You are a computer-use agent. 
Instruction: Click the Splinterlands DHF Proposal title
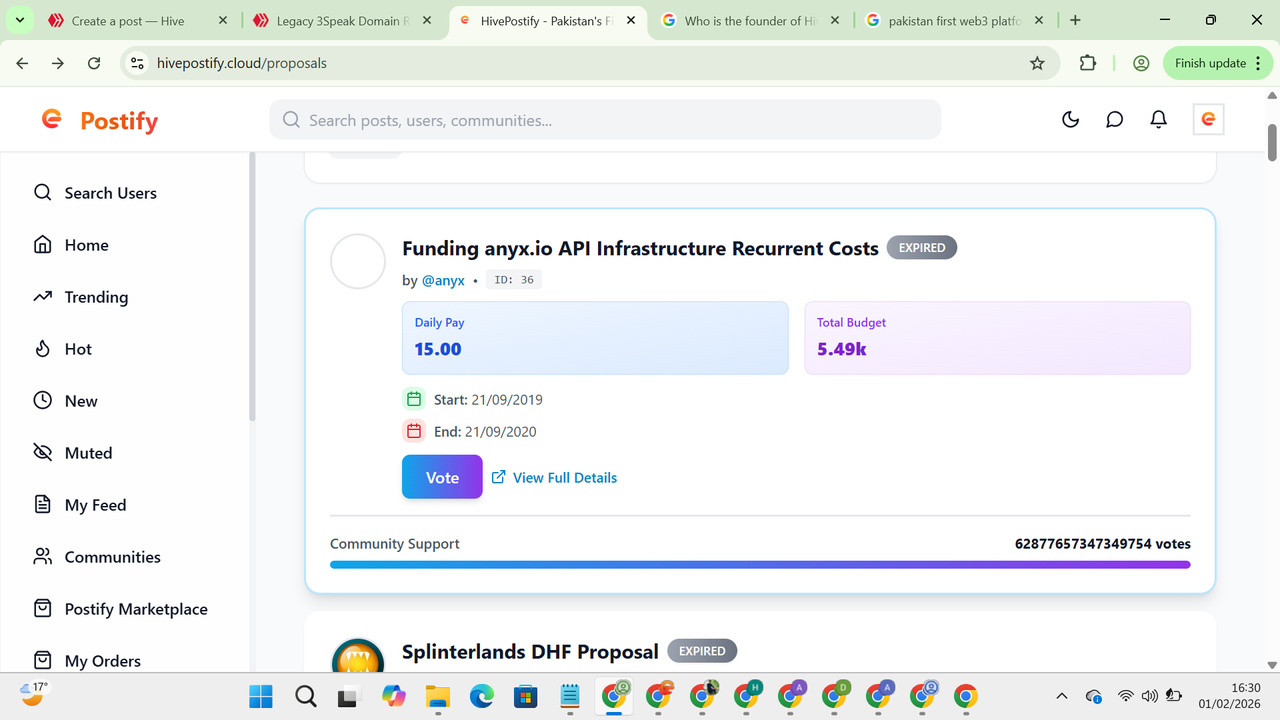coord(530,651)
